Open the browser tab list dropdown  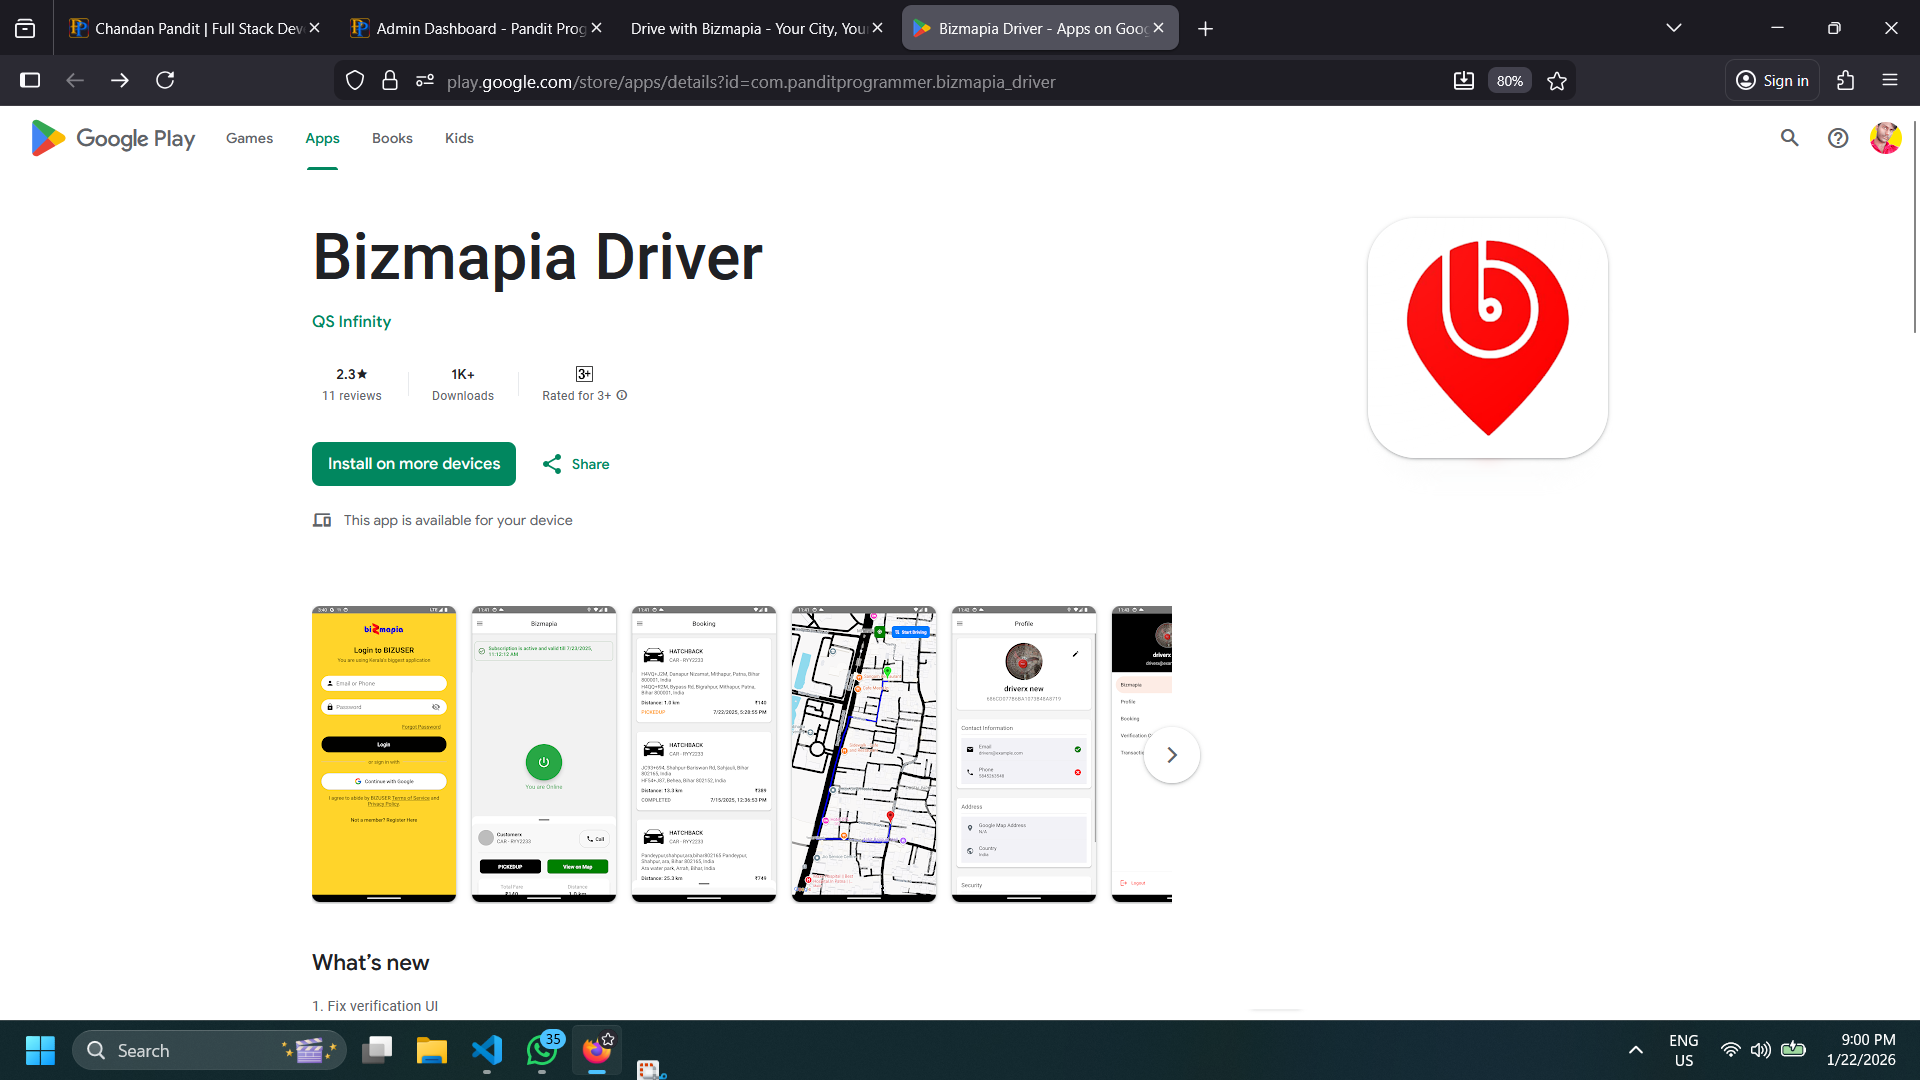1674,27
